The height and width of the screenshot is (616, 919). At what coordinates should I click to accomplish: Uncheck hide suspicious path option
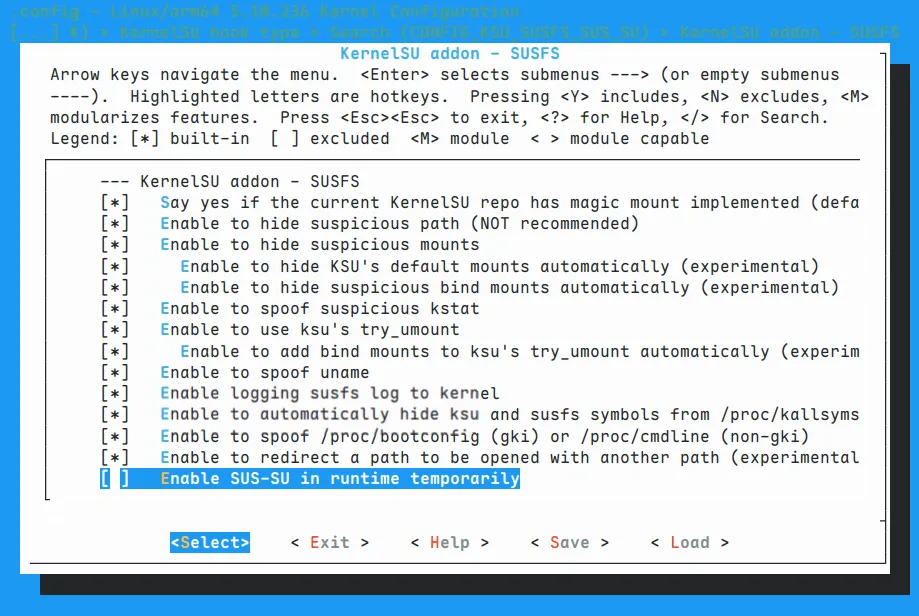coord(115,223)
